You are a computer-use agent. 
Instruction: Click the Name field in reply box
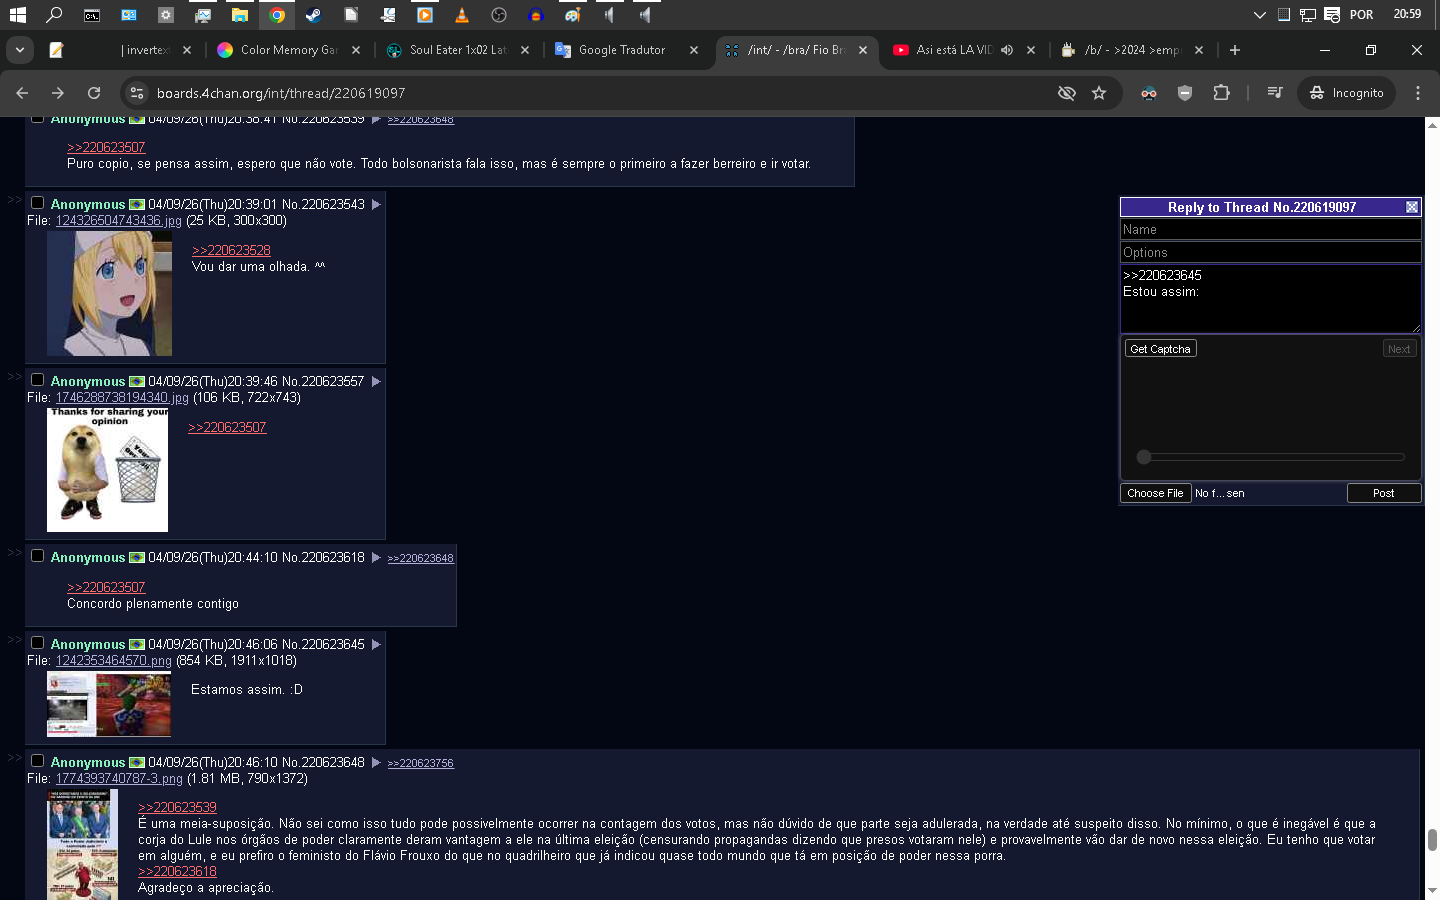click(x=1271, y=229)
